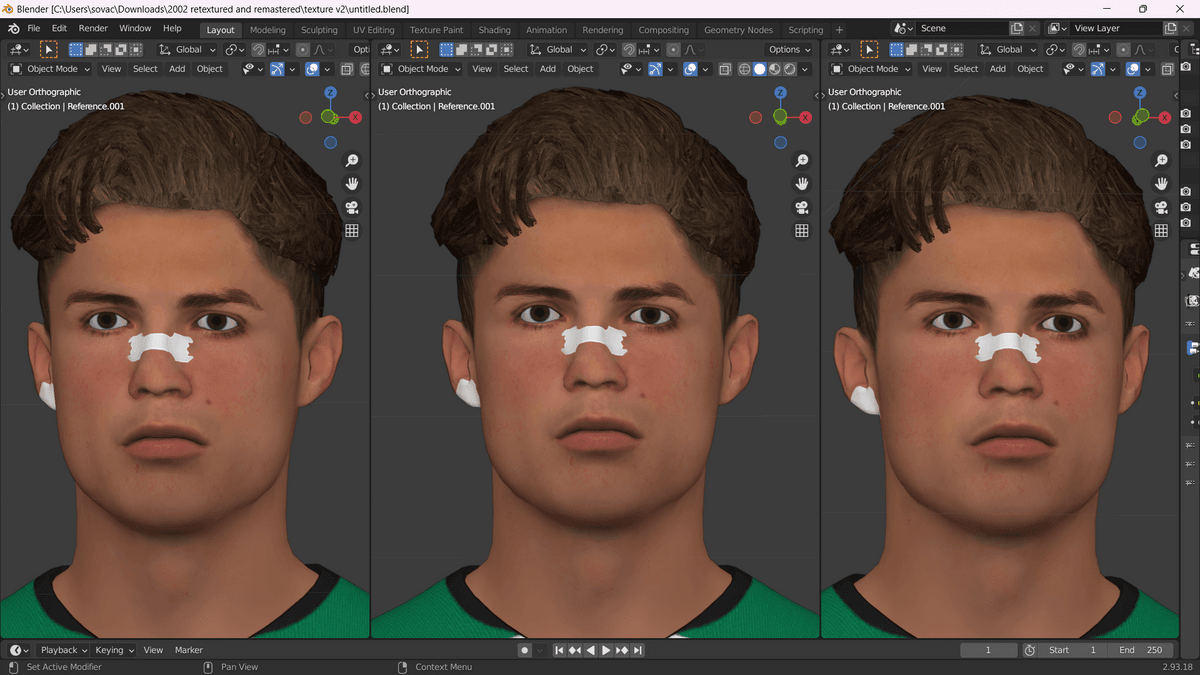This screenshot has width=1200, height=675.
Task: Open the Render menu
Action: (x=93, y=28)
